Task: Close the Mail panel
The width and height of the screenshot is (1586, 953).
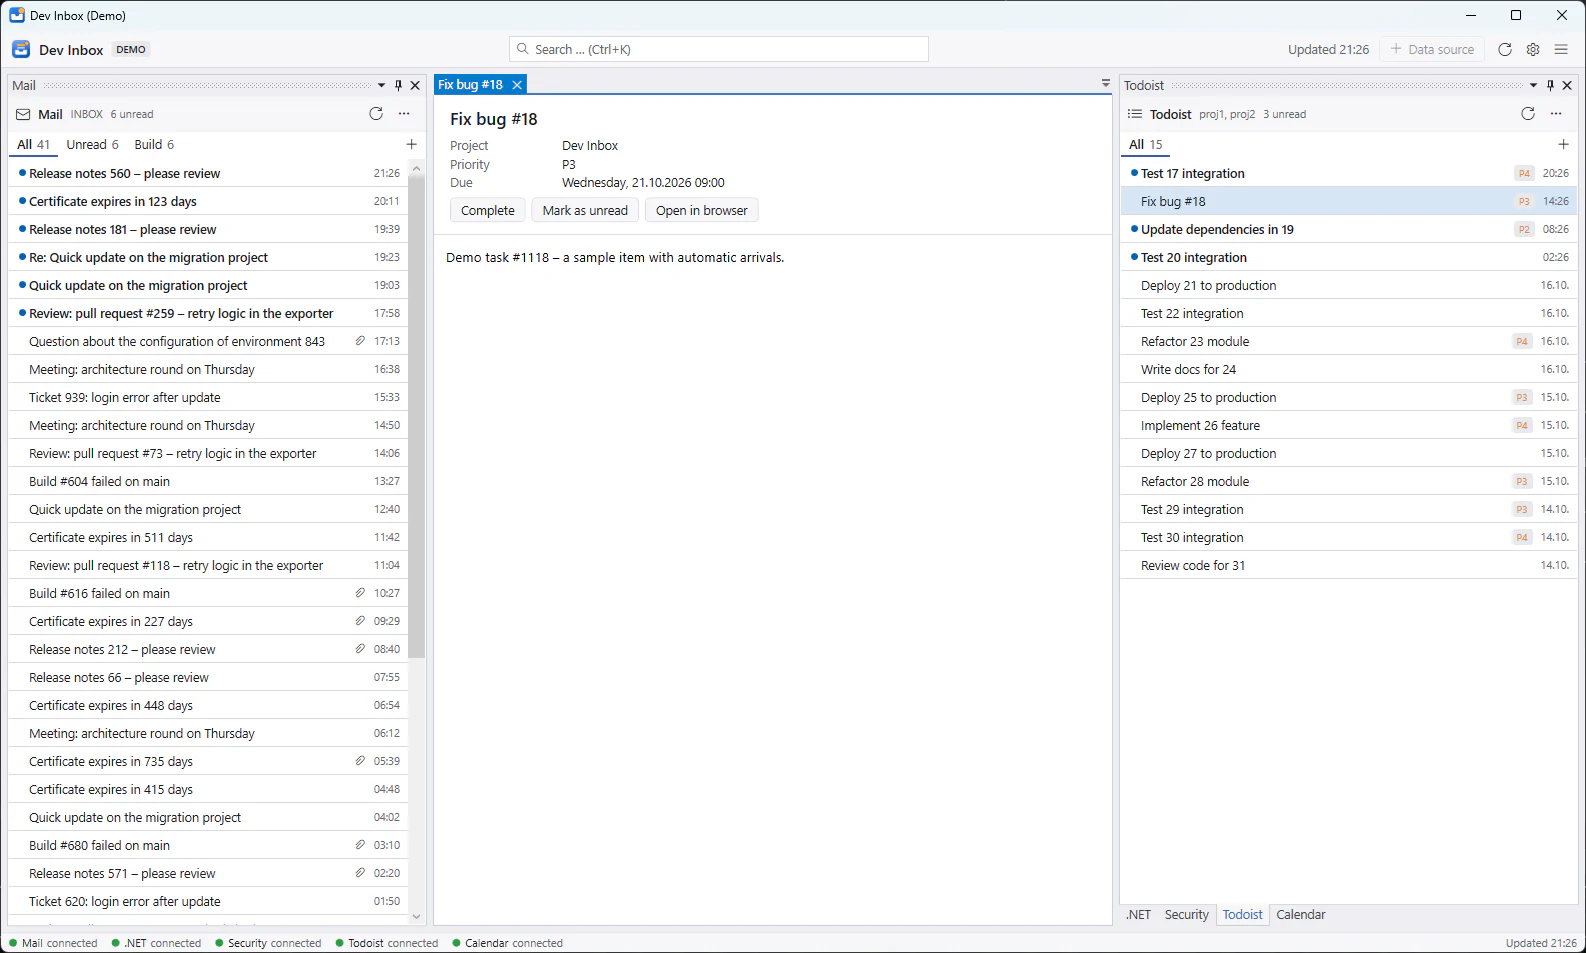Action: (415, 85)
